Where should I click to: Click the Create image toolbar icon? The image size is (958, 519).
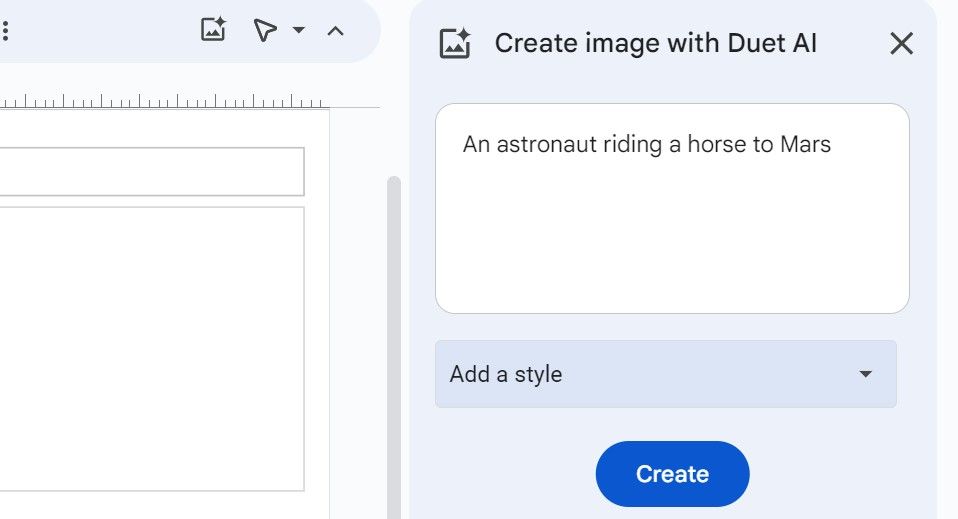(213, 30)
